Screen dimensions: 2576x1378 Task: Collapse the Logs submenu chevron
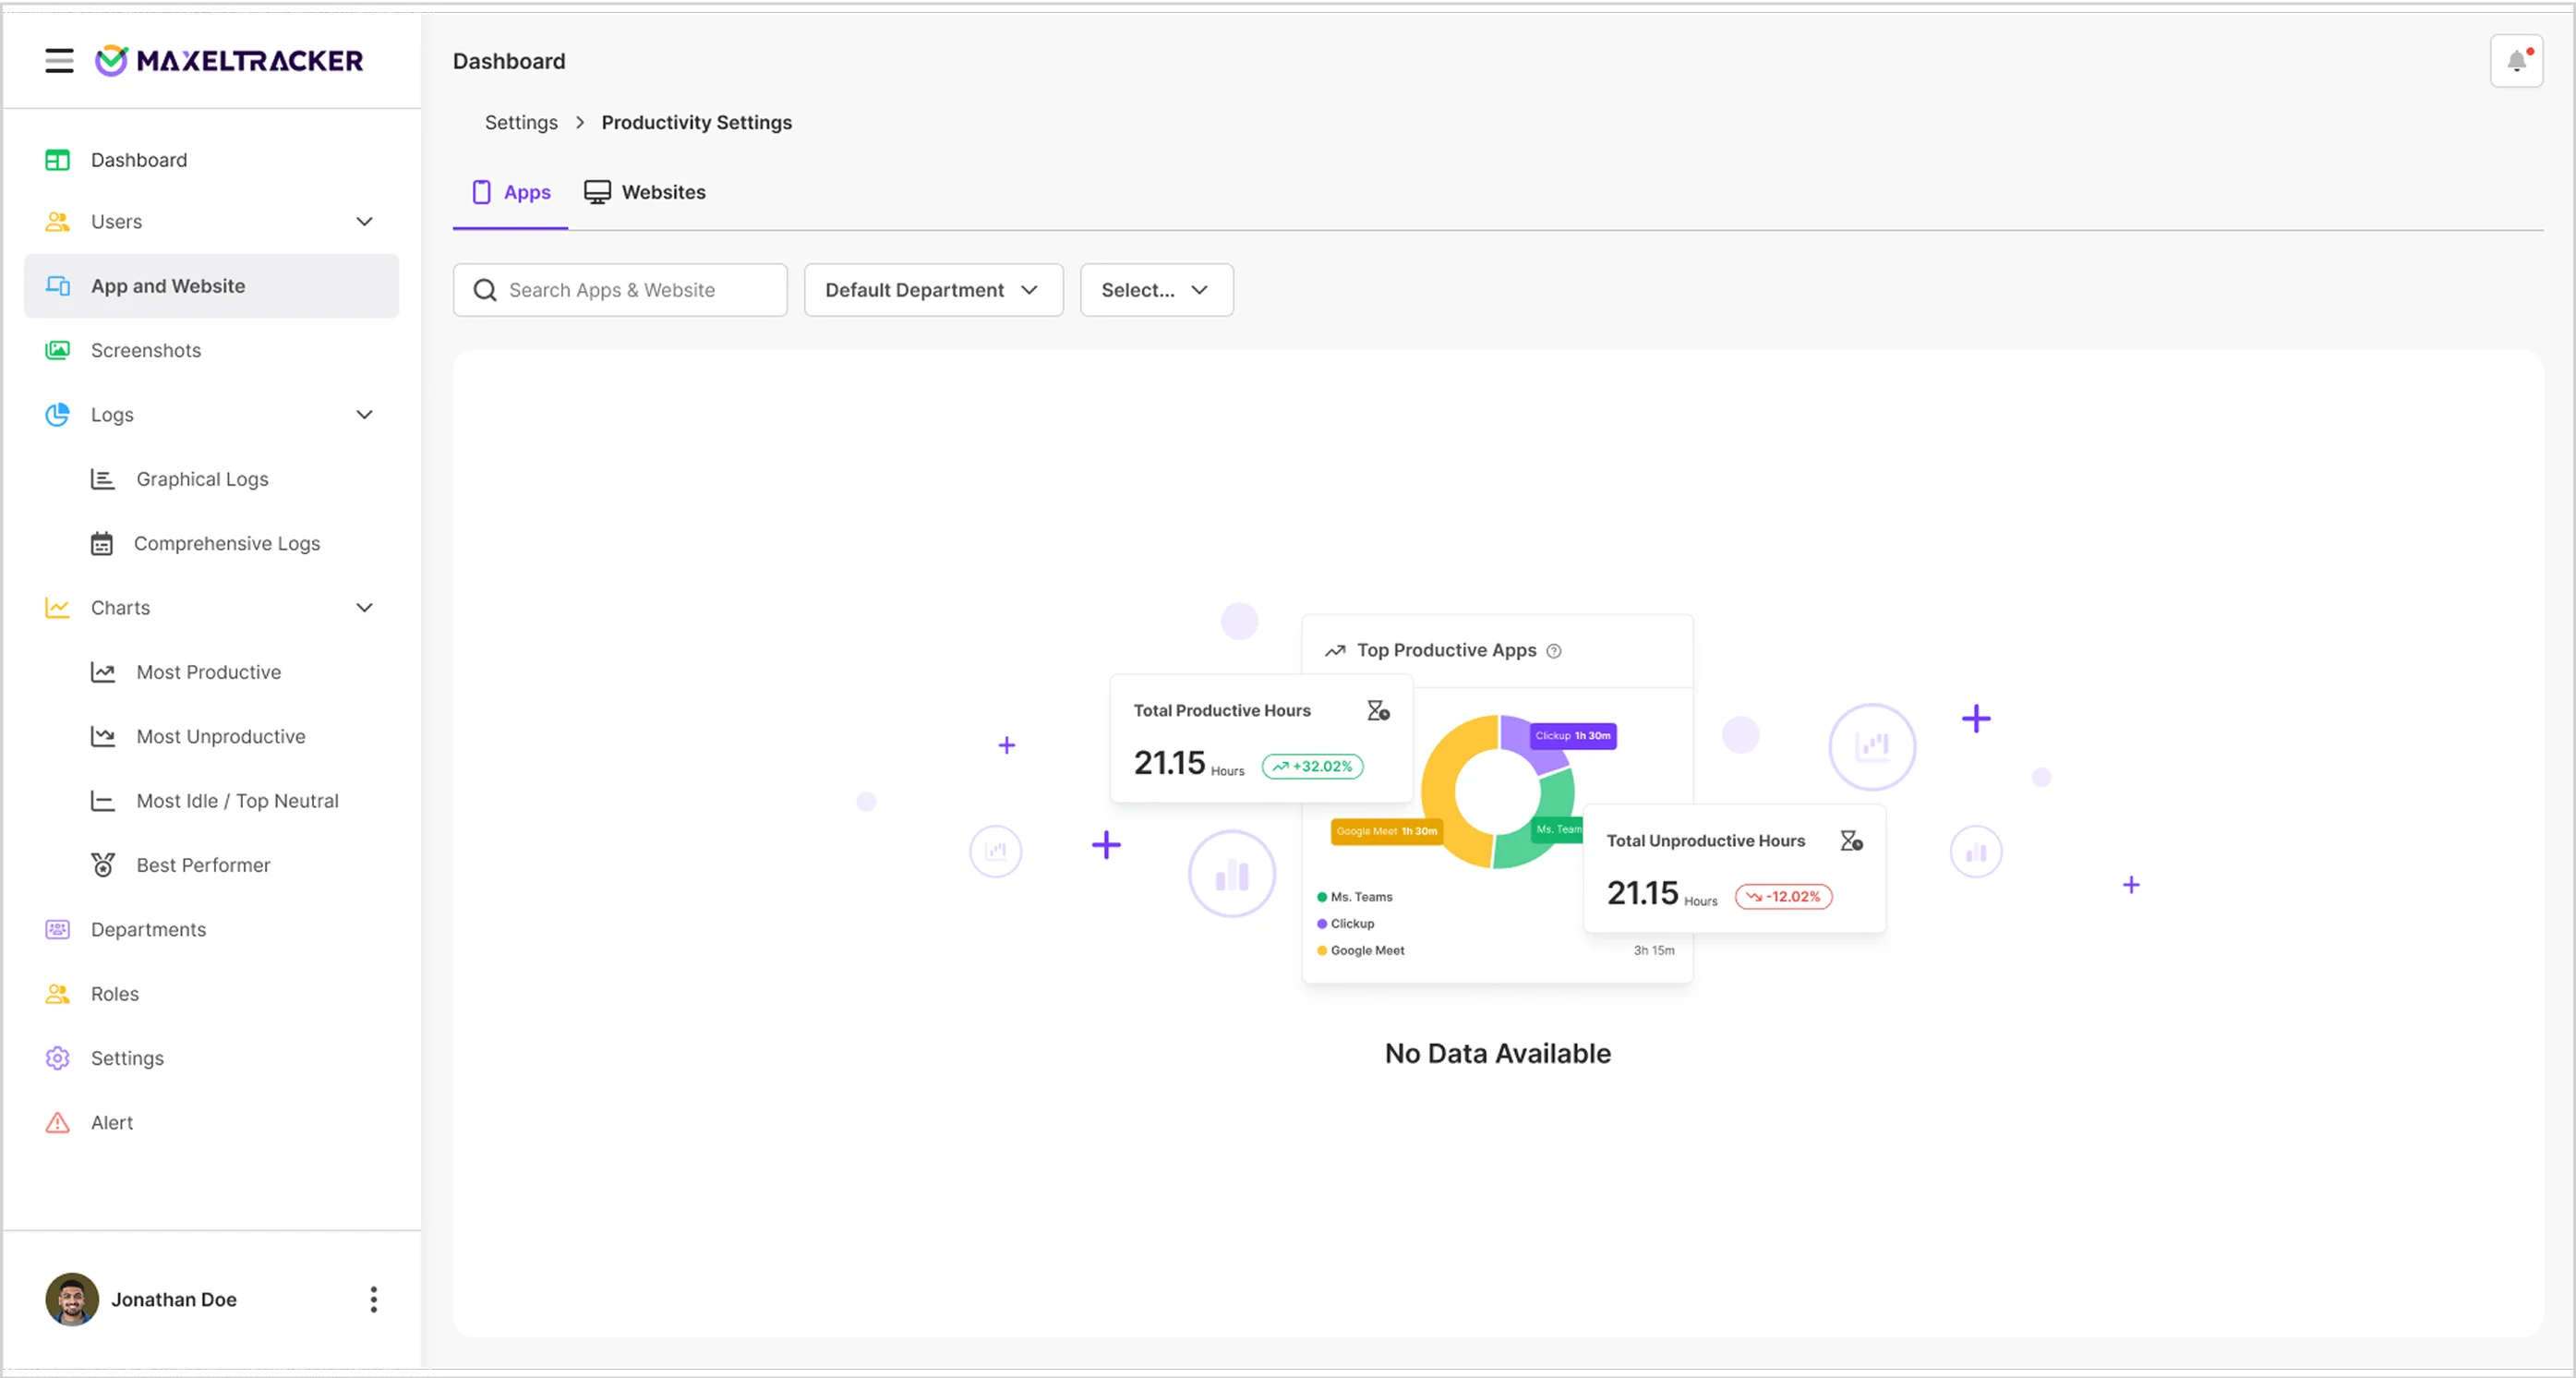click(x=365, y=415)
